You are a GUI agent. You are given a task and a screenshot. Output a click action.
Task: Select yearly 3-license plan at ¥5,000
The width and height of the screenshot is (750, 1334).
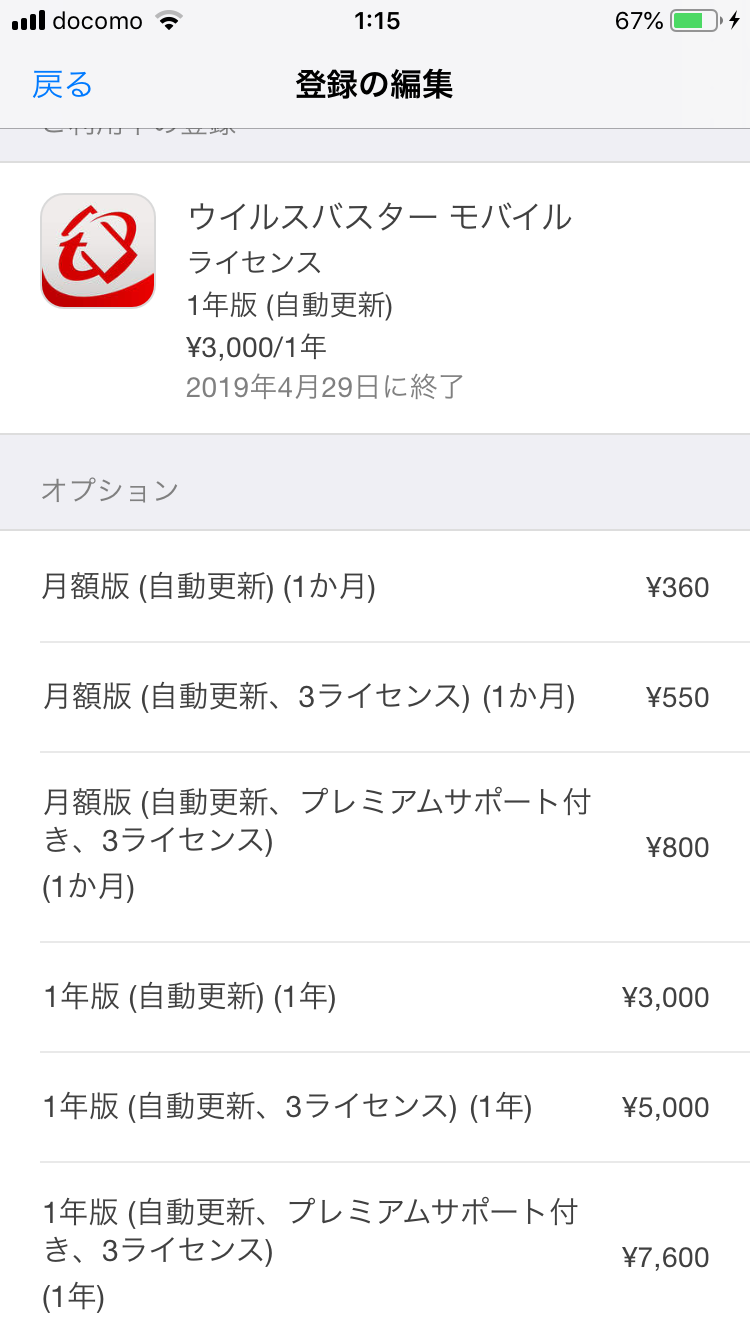(375, 1107)
